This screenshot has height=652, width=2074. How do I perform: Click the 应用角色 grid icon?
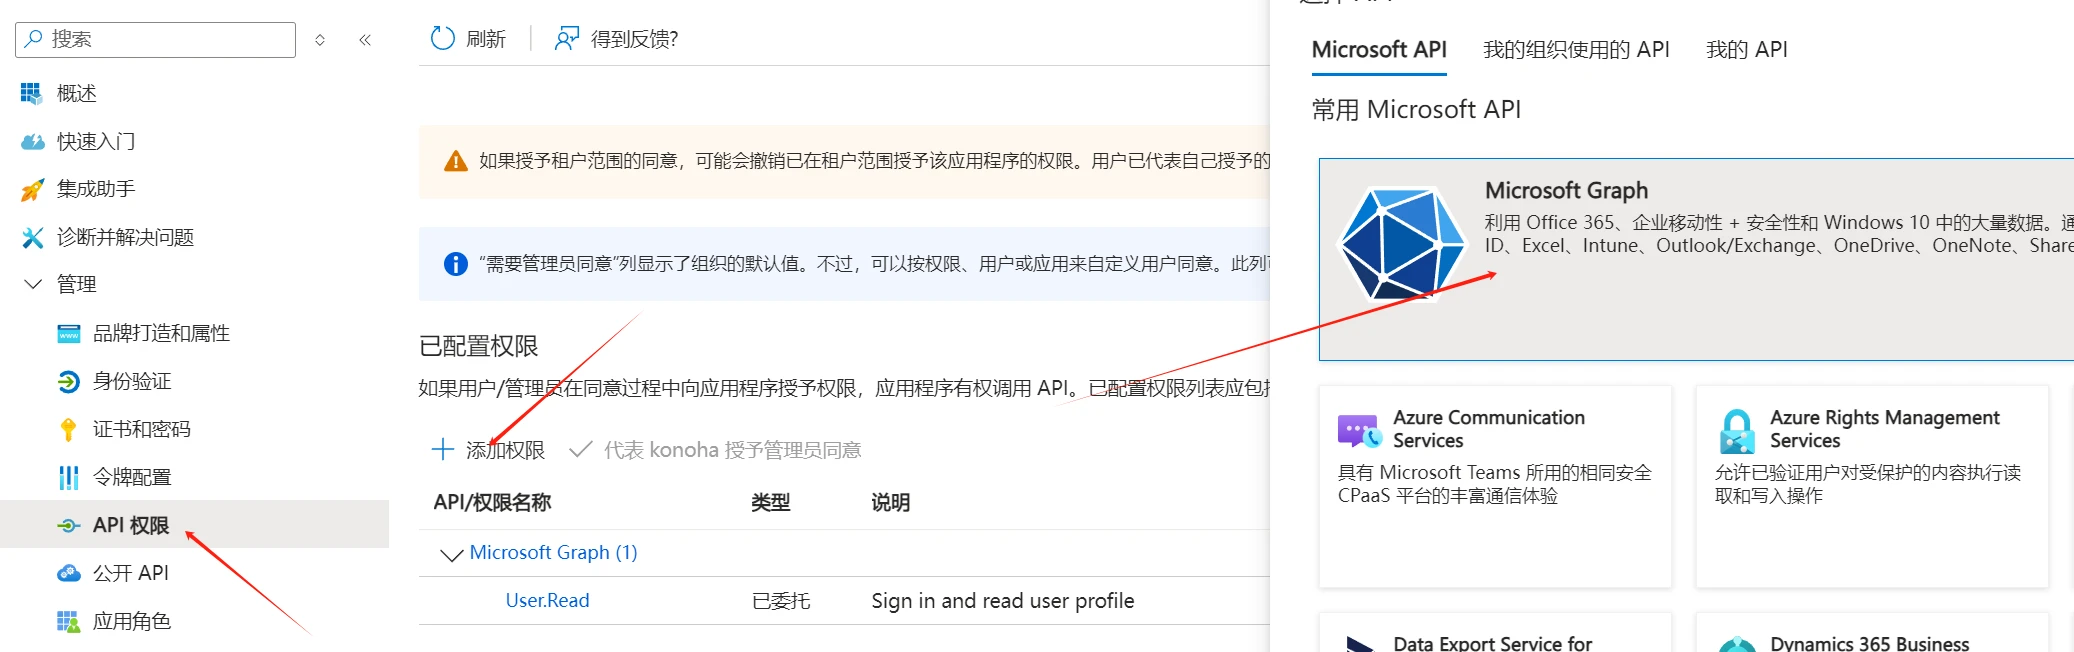(68, 621)
